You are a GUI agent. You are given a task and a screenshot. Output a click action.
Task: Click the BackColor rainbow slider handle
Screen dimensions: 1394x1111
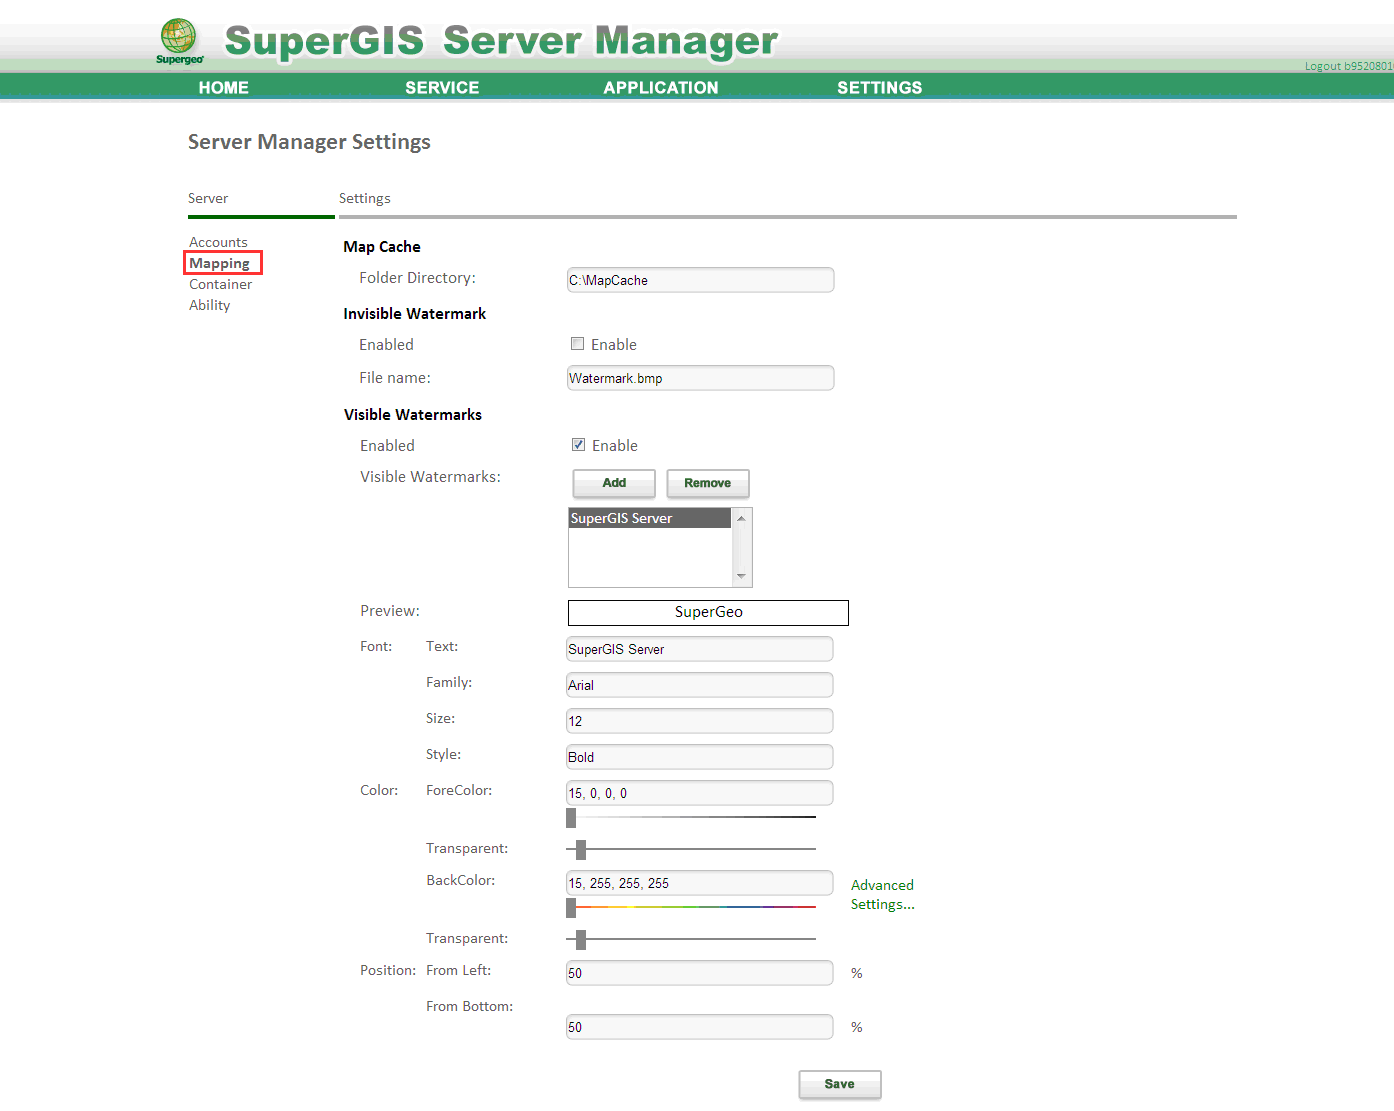571,908
